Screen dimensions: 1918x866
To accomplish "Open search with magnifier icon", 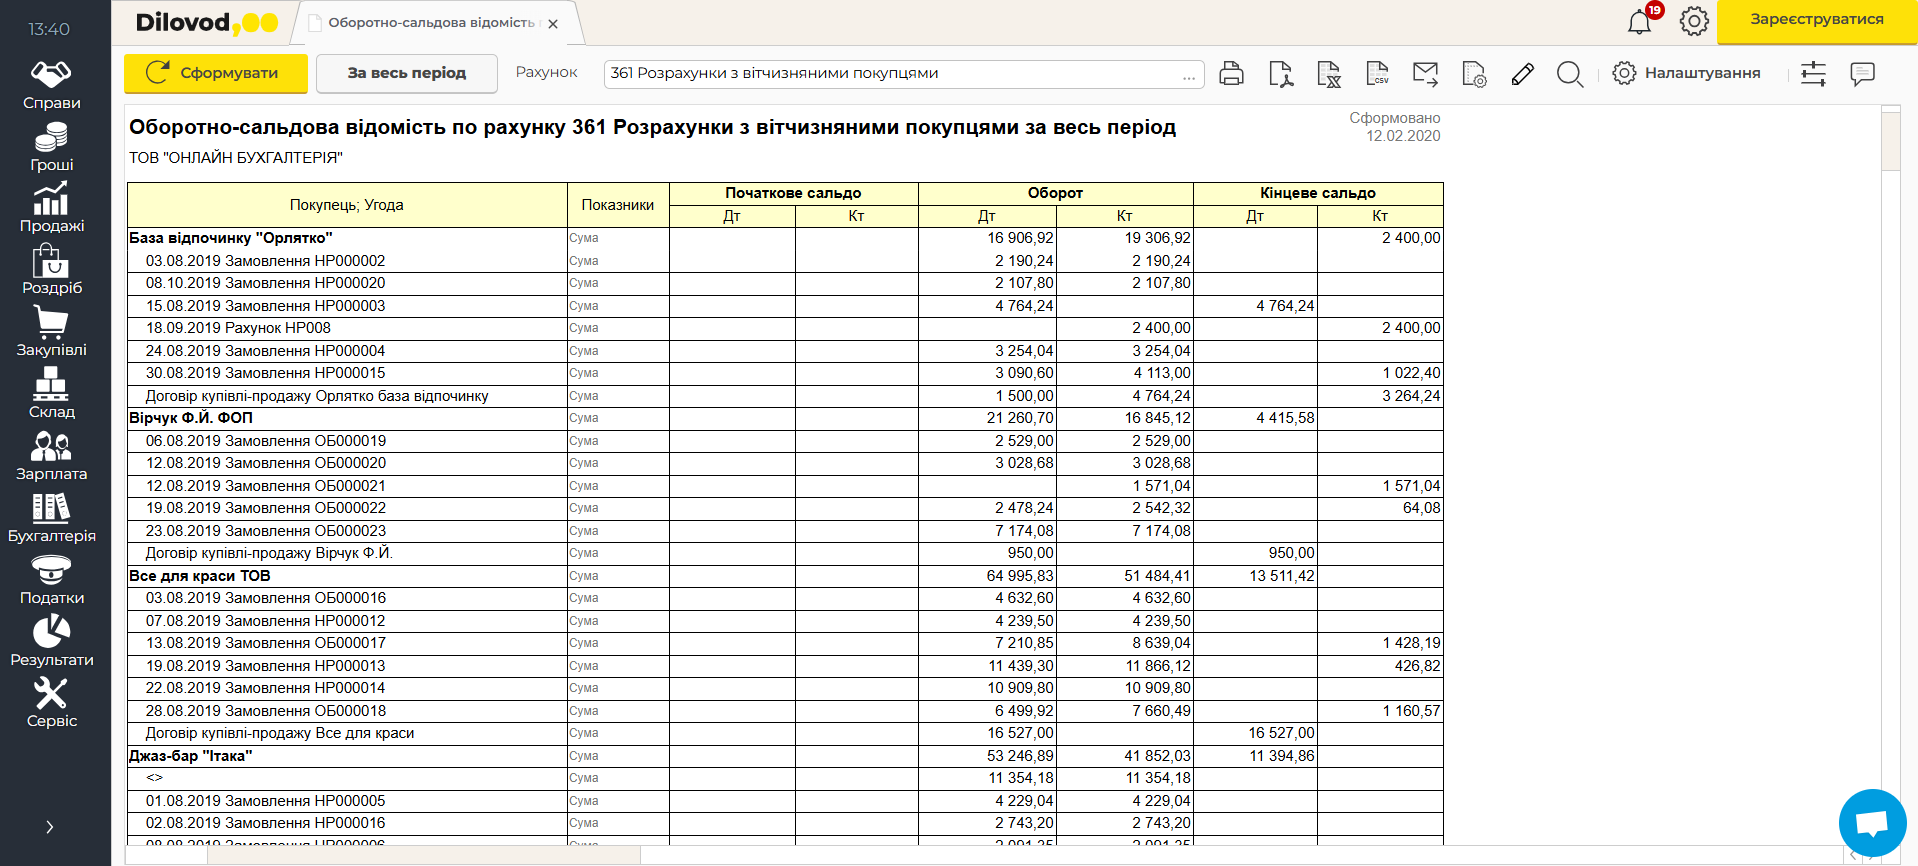I will tap(1570, 74).
